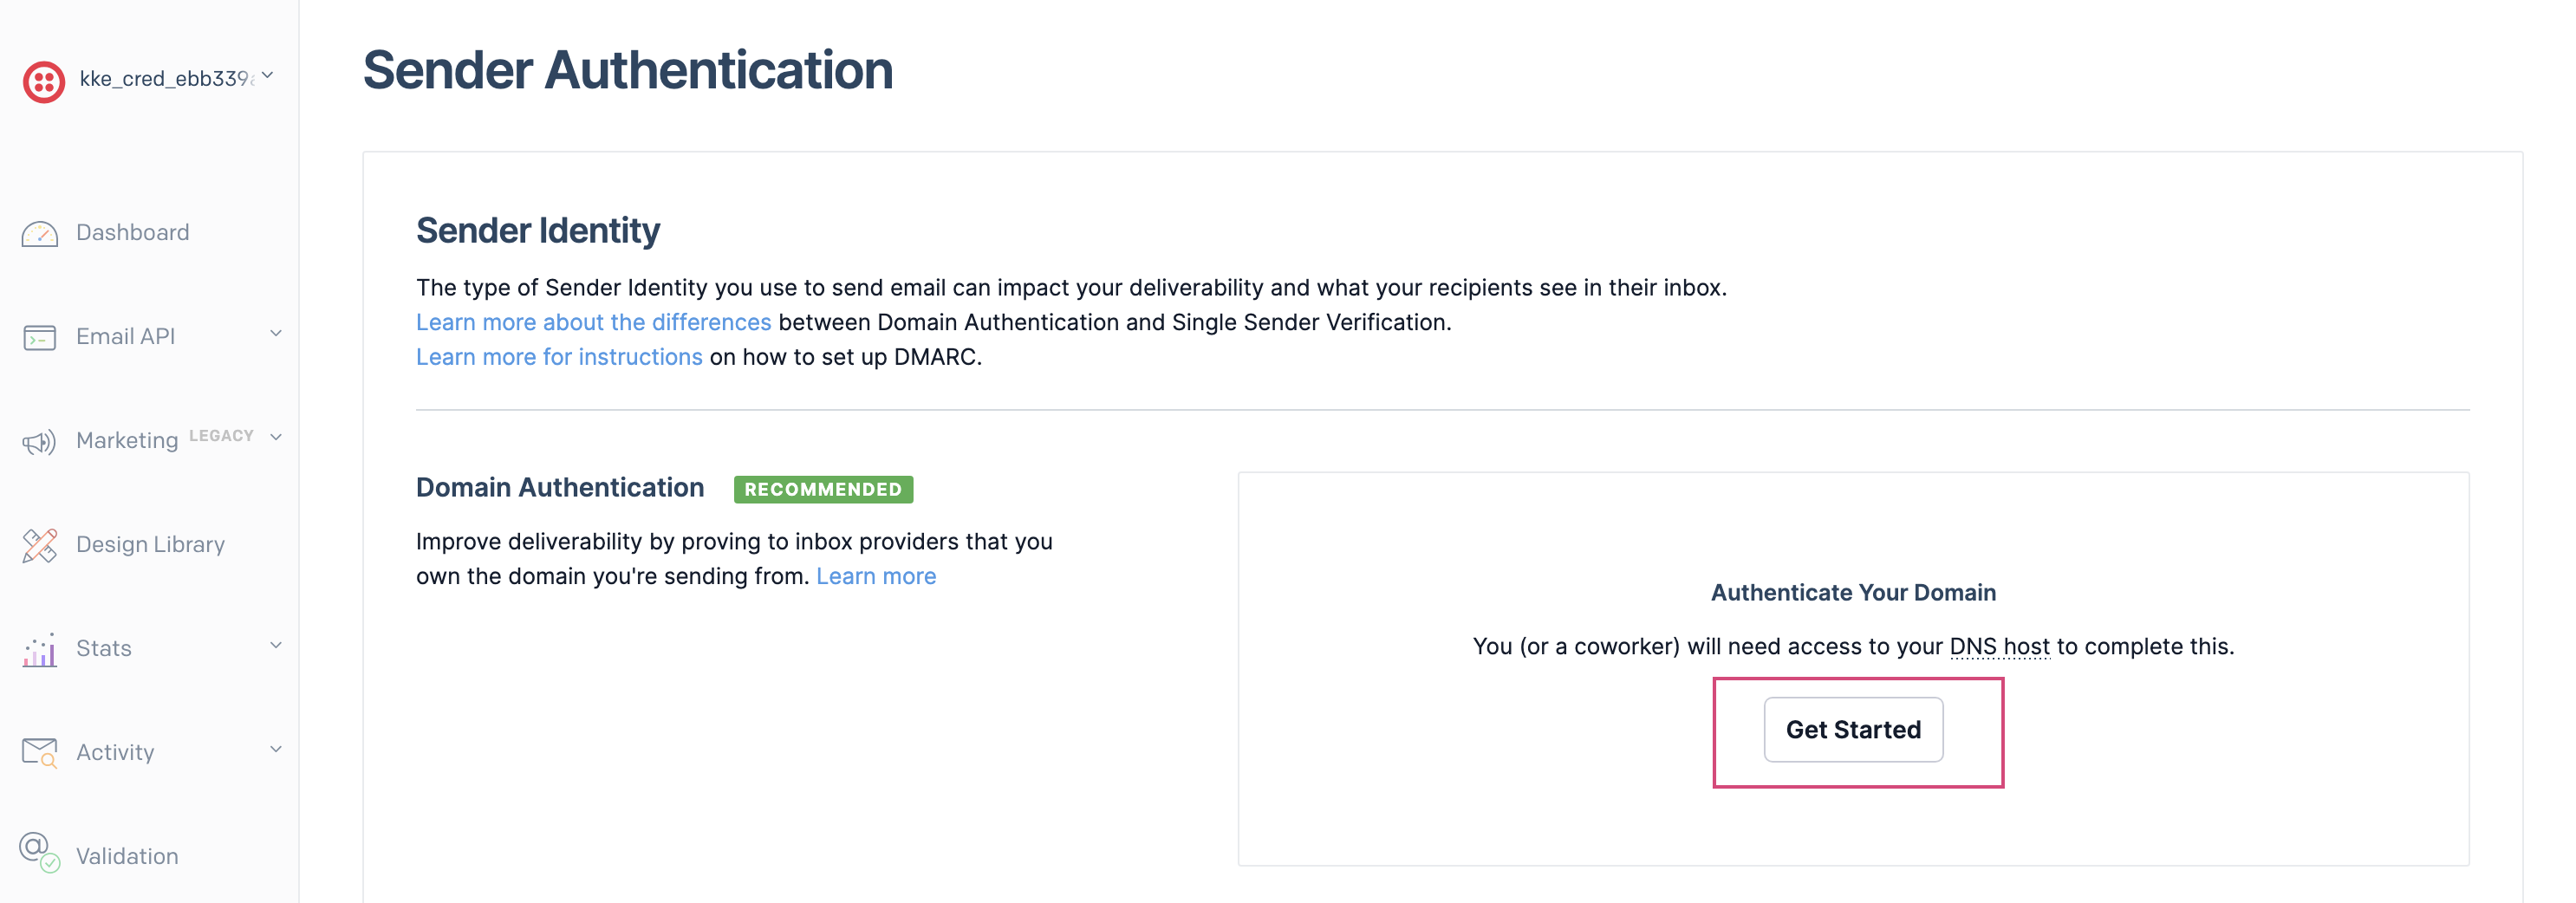Select the Validation menu item
This screenshot has width=2576, height=903.
click(x=127, y=857)
